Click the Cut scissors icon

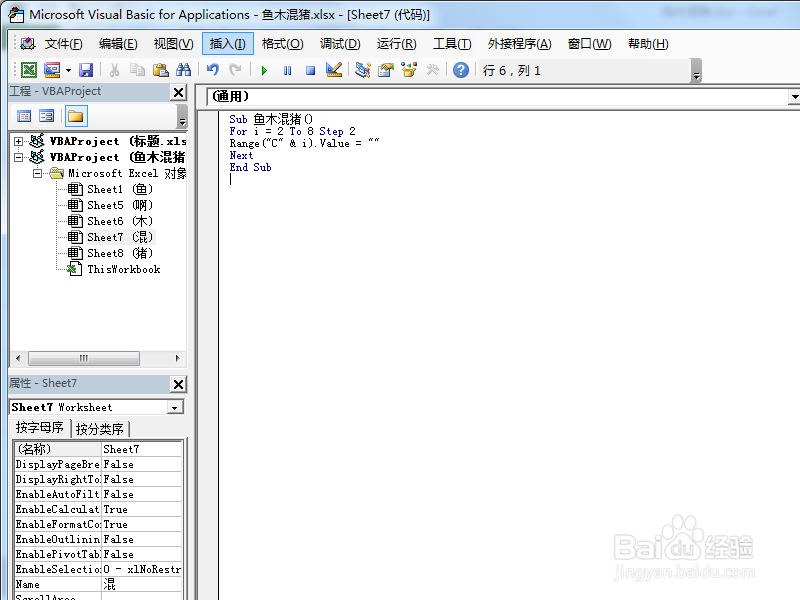click(114, 70)
